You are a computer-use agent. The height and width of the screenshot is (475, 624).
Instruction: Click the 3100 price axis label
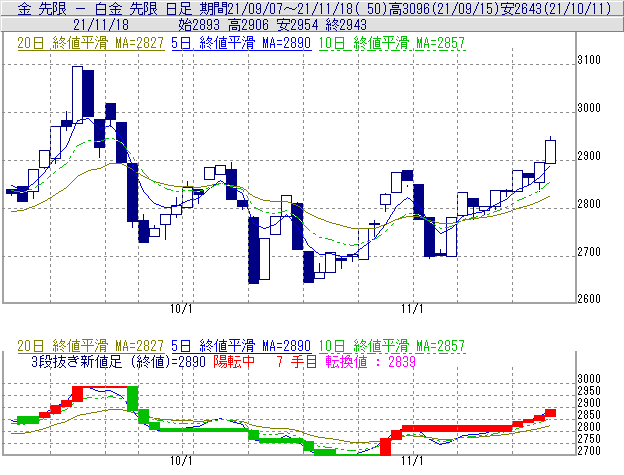(589, 60)
